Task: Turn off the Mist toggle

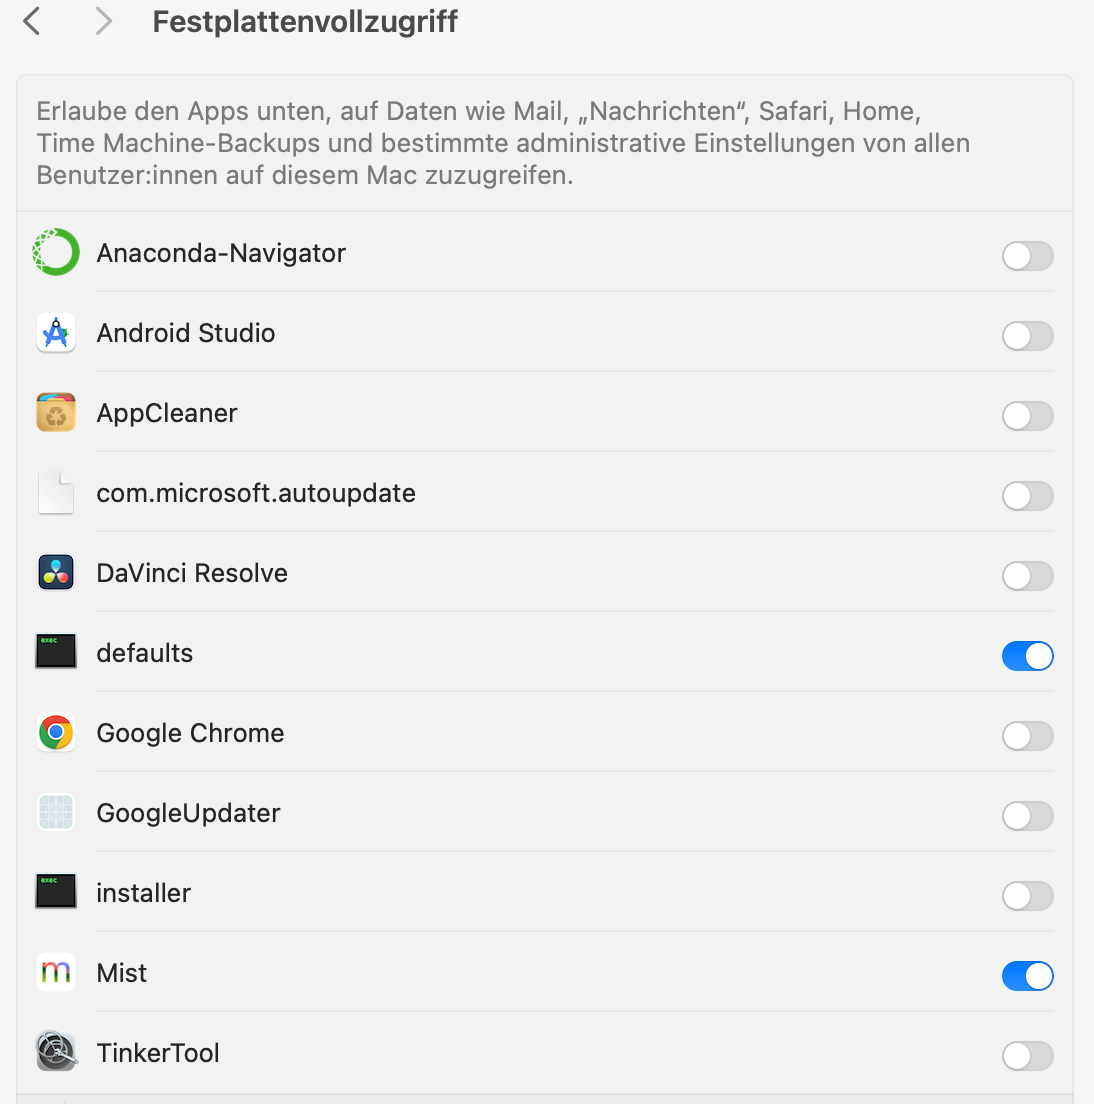Action: [x=1027, y=976]
